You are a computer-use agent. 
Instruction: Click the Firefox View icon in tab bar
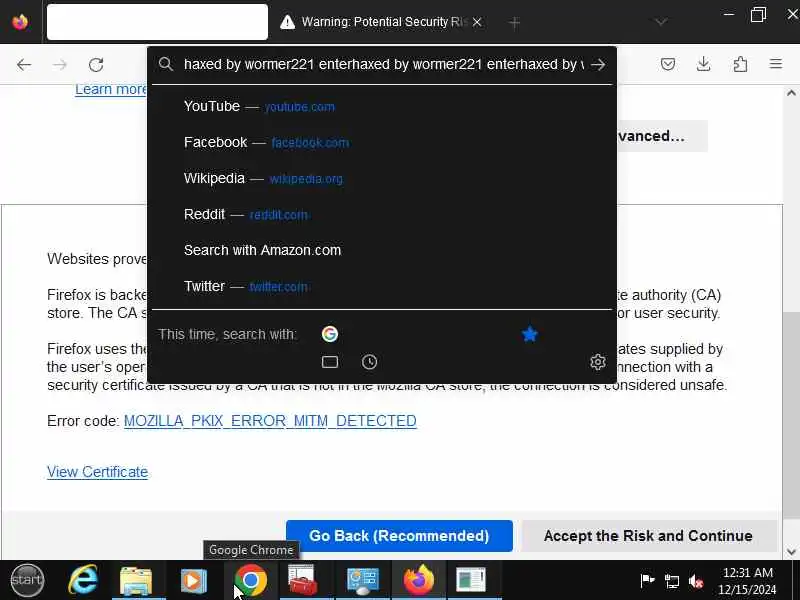tap(20, 22)
